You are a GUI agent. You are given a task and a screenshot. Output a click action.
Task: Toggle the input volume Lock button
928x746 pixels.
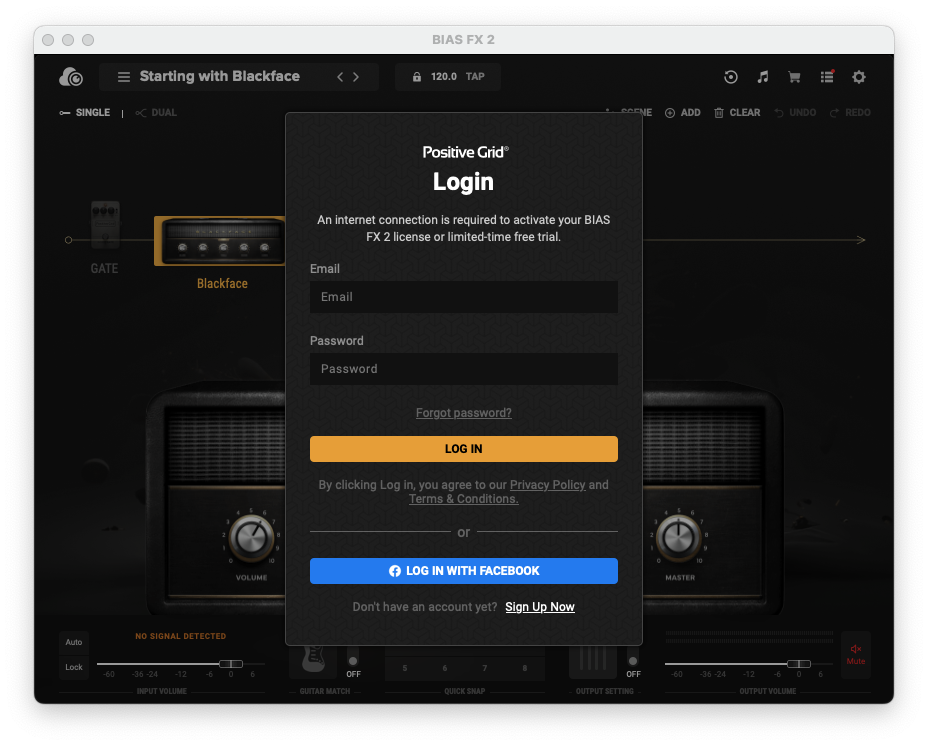pyautogui.click(x=74, y=667)
